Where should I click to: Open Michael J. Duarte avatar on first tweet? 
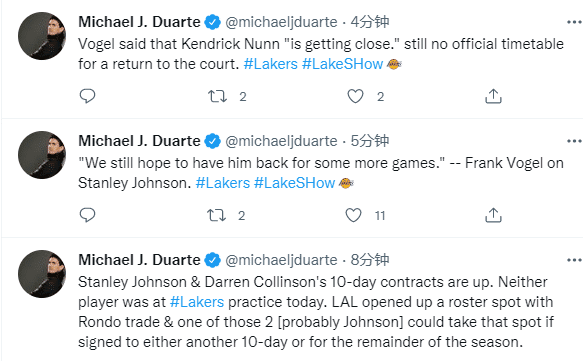[42, 36]
